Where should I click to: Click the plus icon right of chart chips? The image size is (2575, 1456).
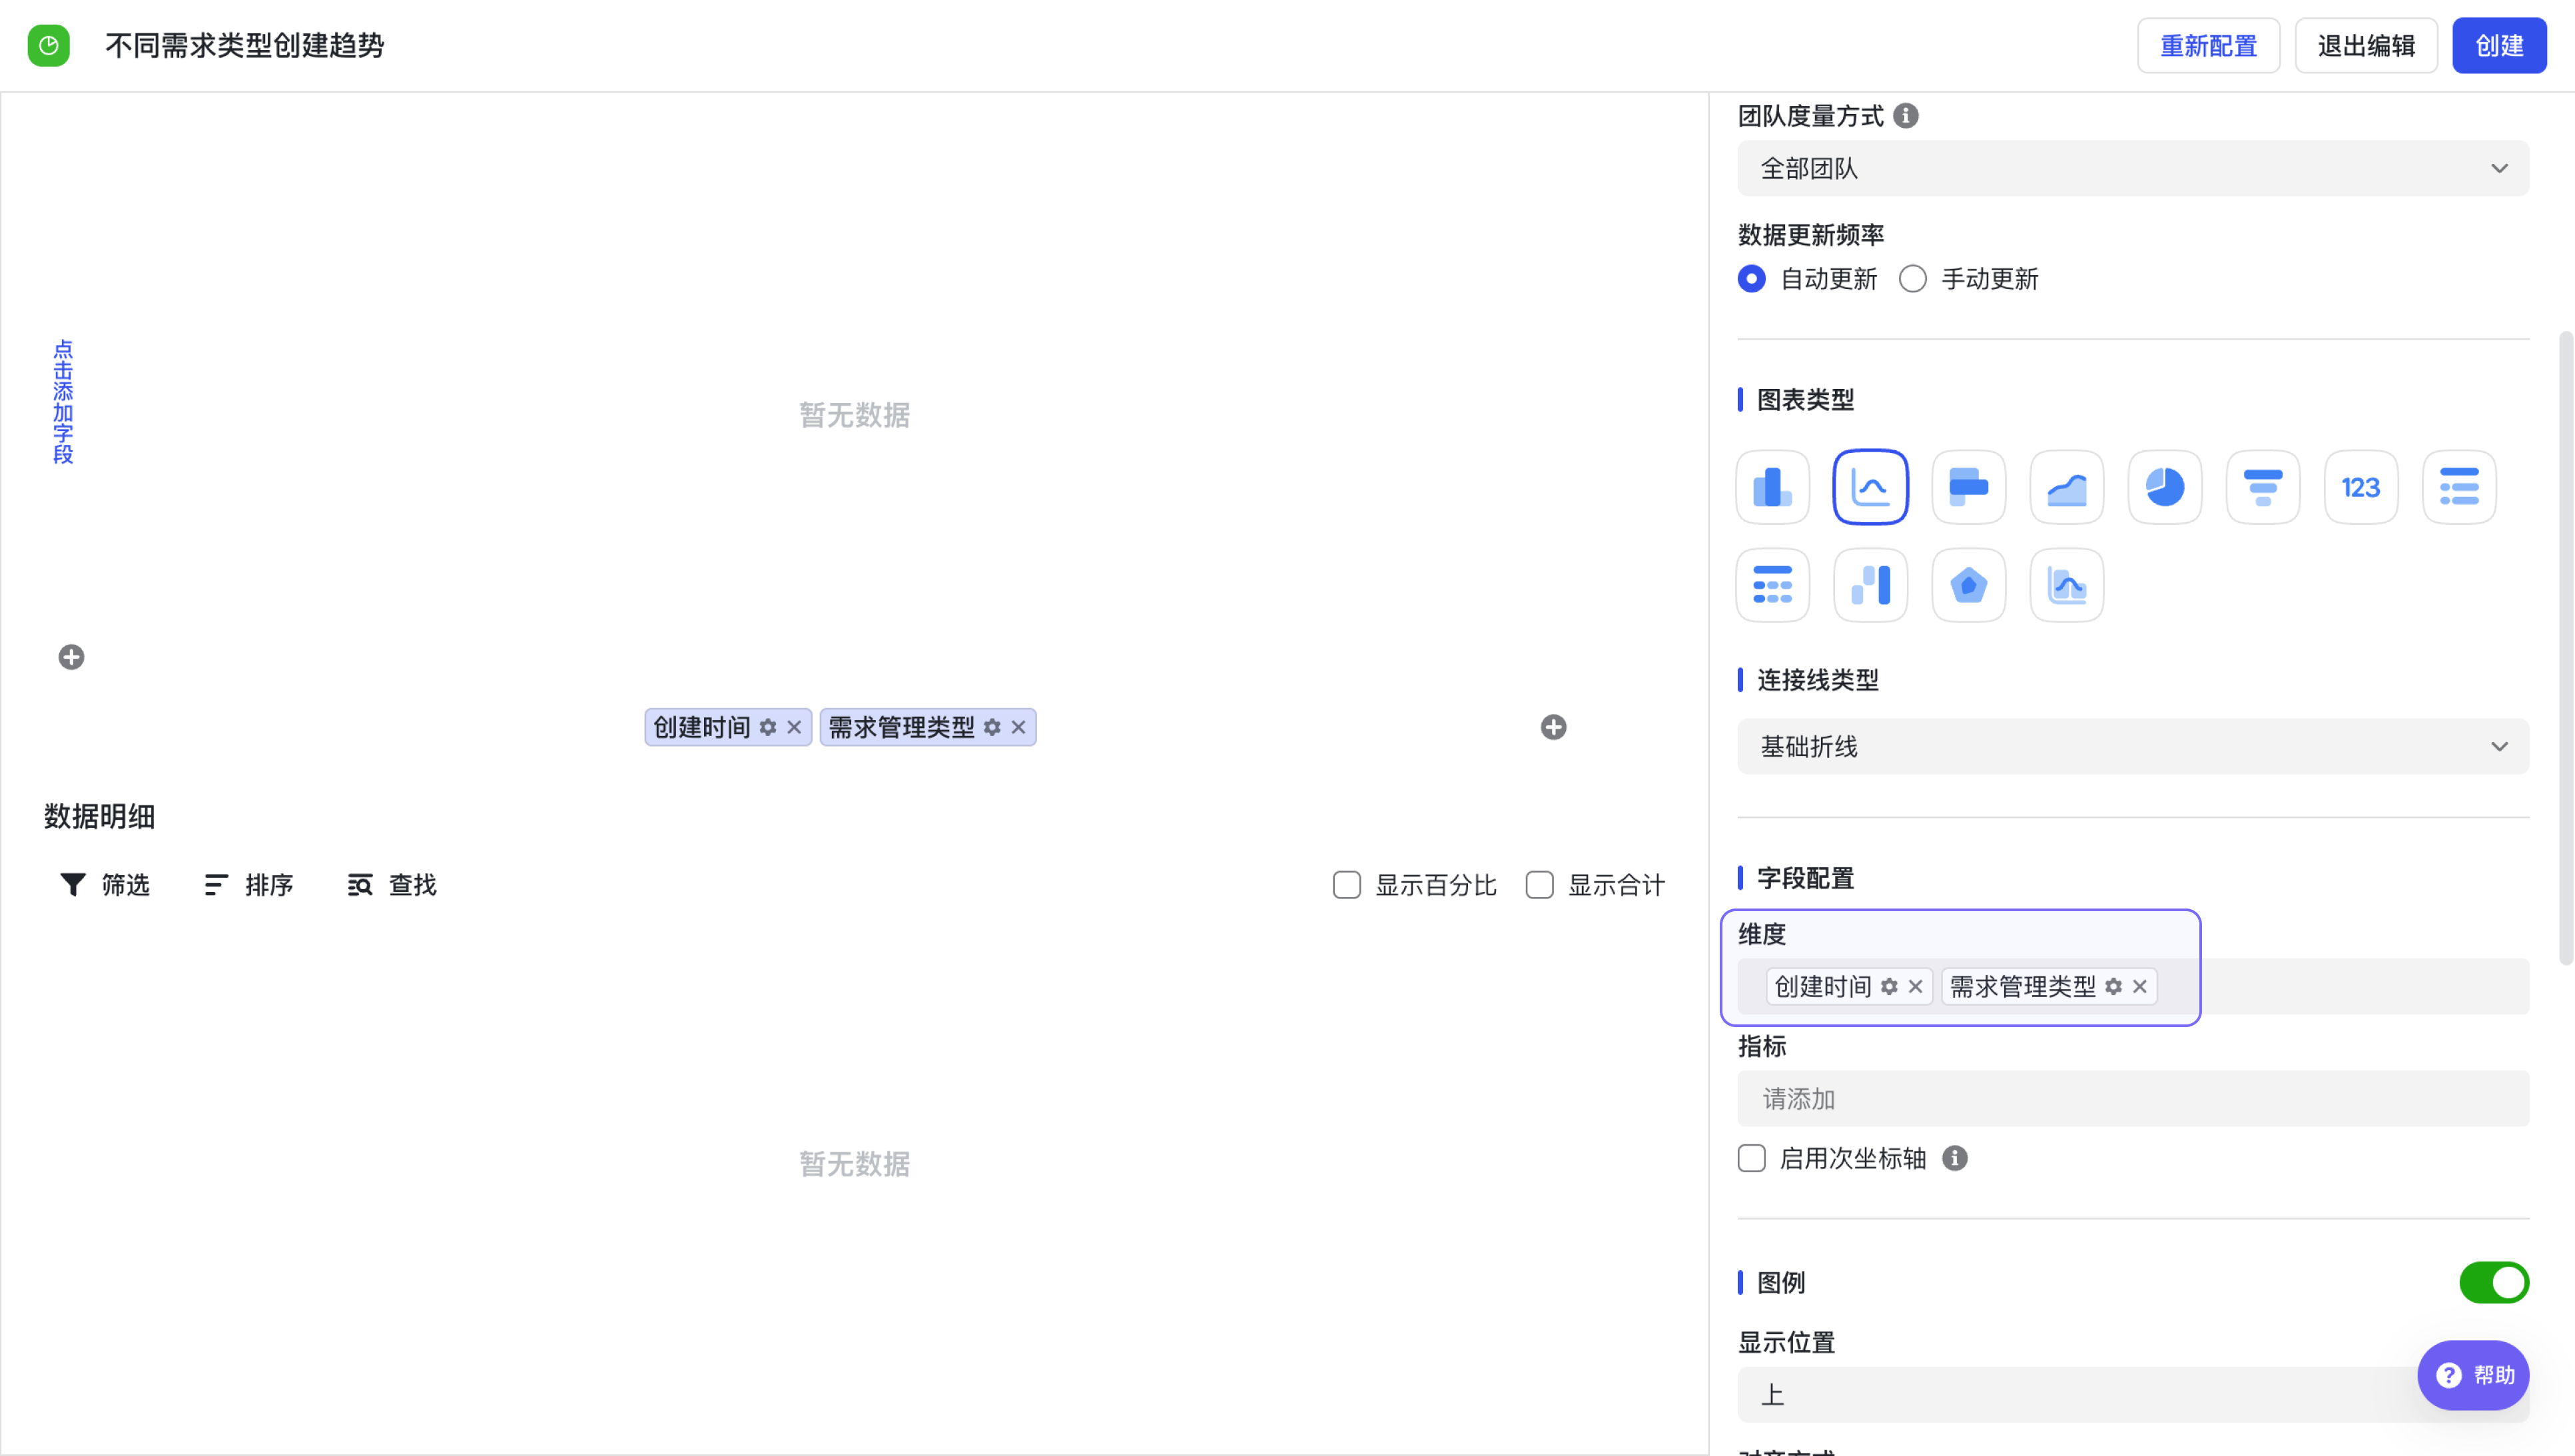pos(1553,727)
